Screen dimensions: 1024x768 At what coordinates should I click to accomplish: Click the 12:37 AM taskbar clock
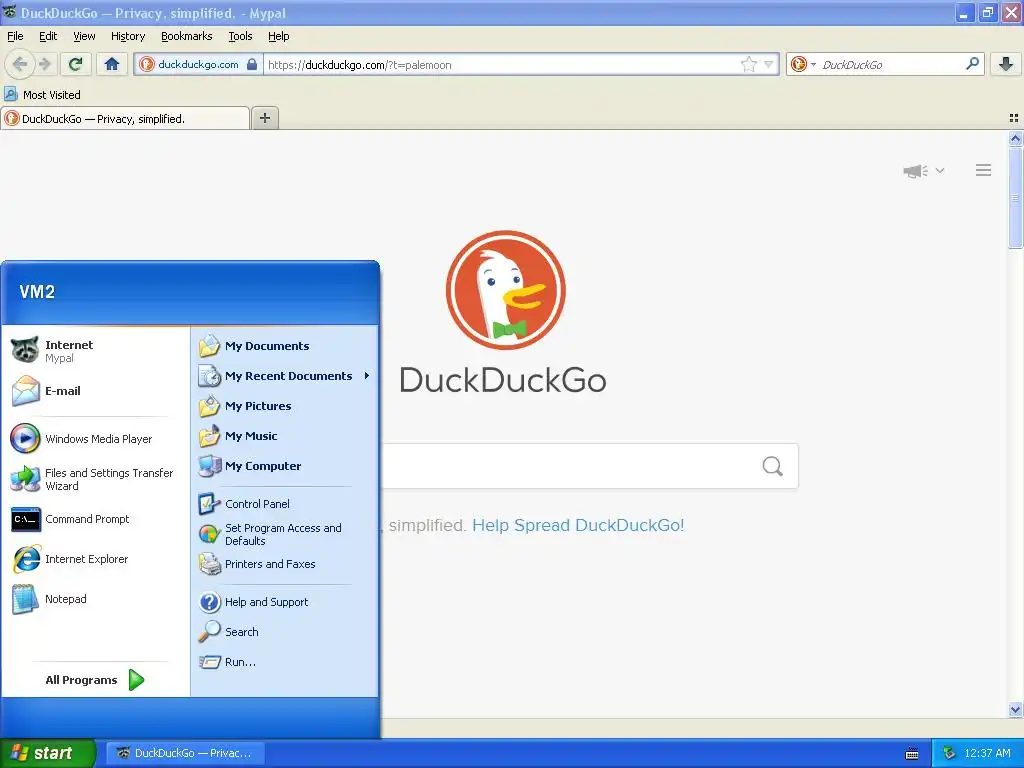987,753
